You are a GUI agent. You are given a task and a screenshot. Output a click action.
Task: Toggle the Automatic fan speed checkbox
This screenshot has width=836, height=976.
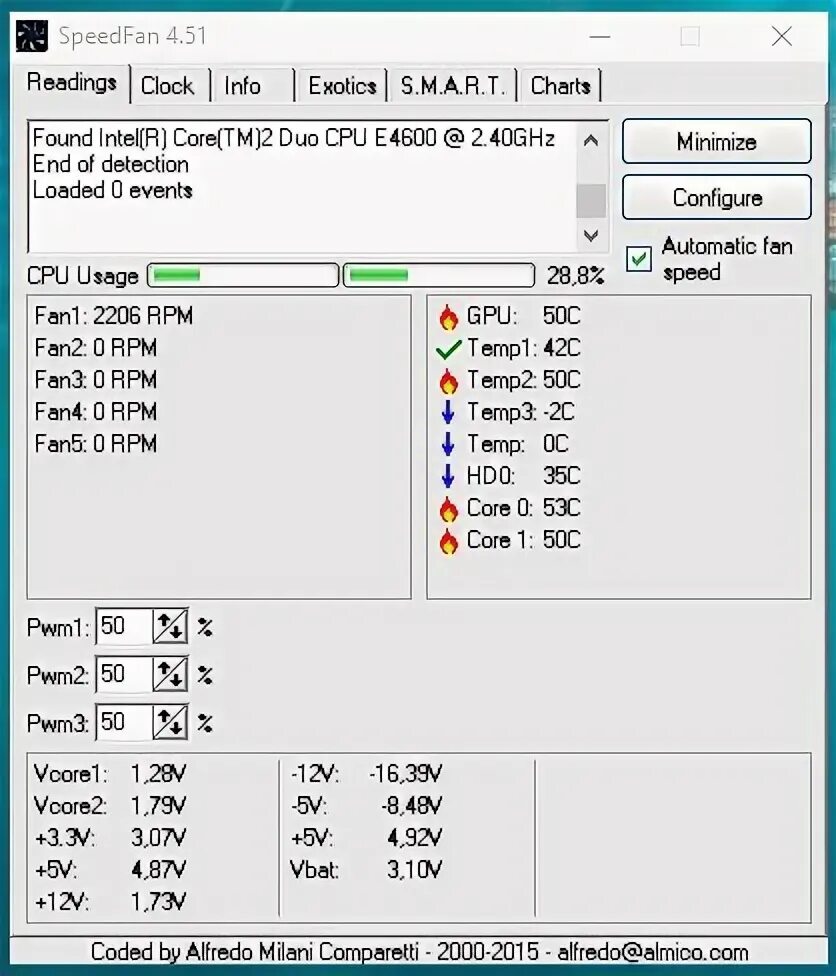click(x=639, y=259)
